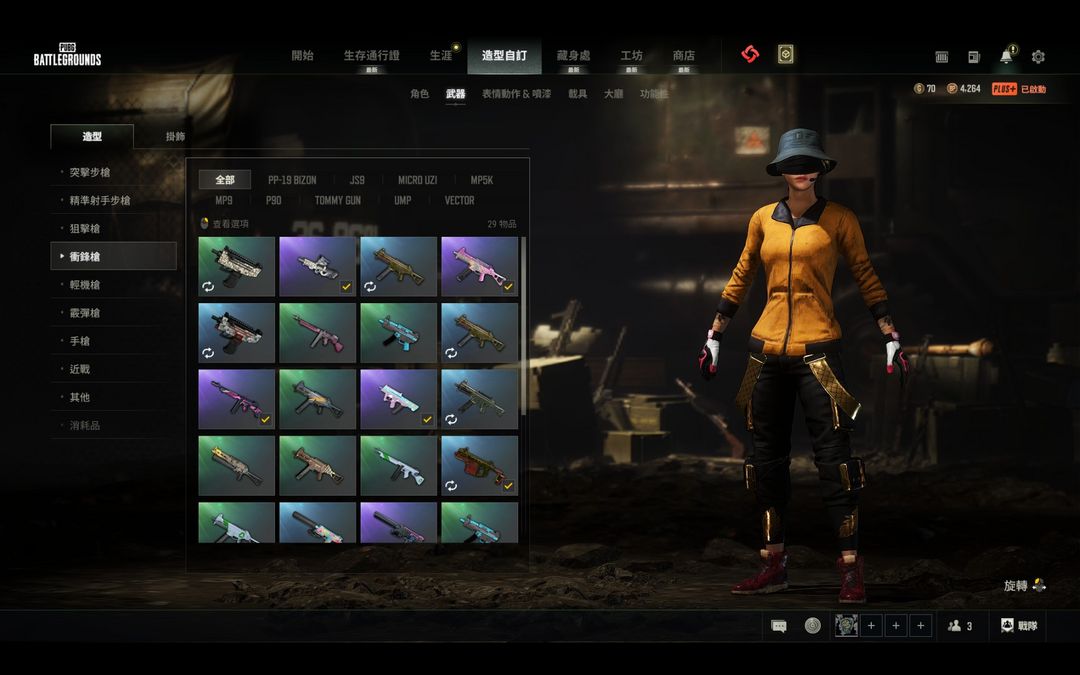Open the 大廳 sub-tab
Screen dimensions: 1080x675
click(614, 94)
